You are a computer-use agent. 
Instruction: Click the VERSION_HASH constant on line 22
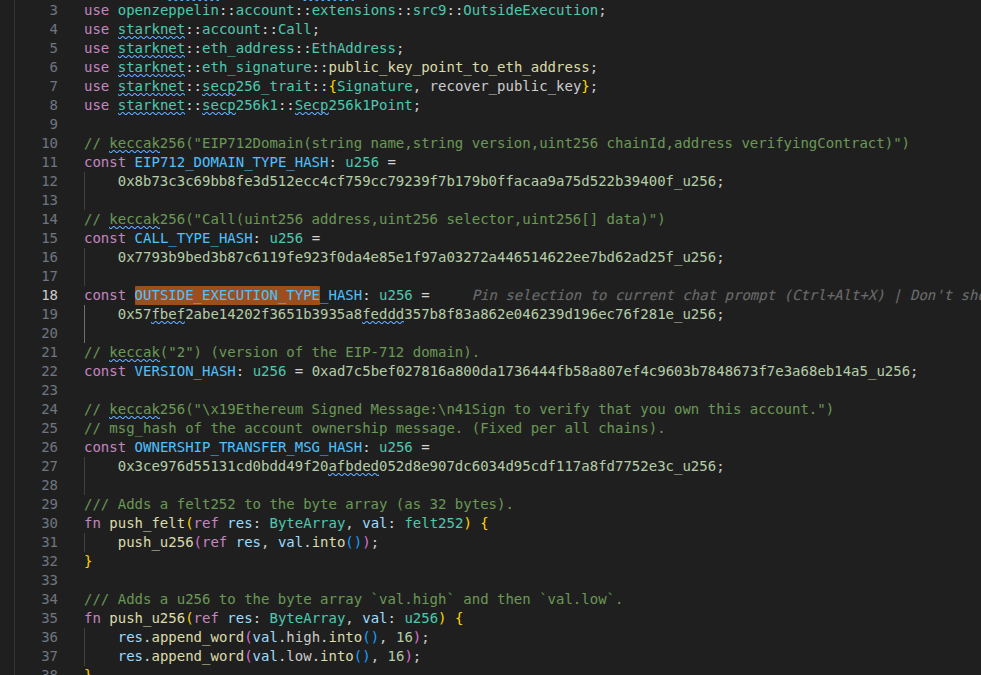(185, 372)
